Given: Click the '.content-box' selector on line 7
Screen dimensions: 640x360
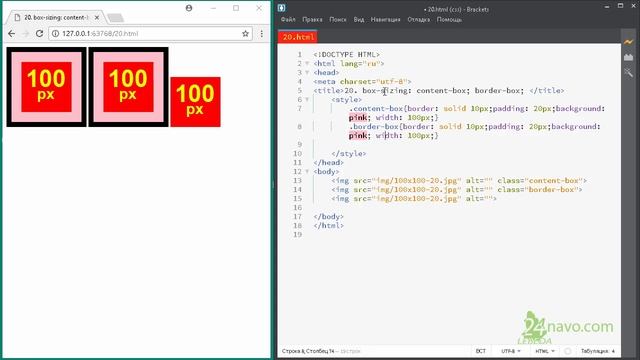Looking at the screenshot, I should (x=376, y=109).
